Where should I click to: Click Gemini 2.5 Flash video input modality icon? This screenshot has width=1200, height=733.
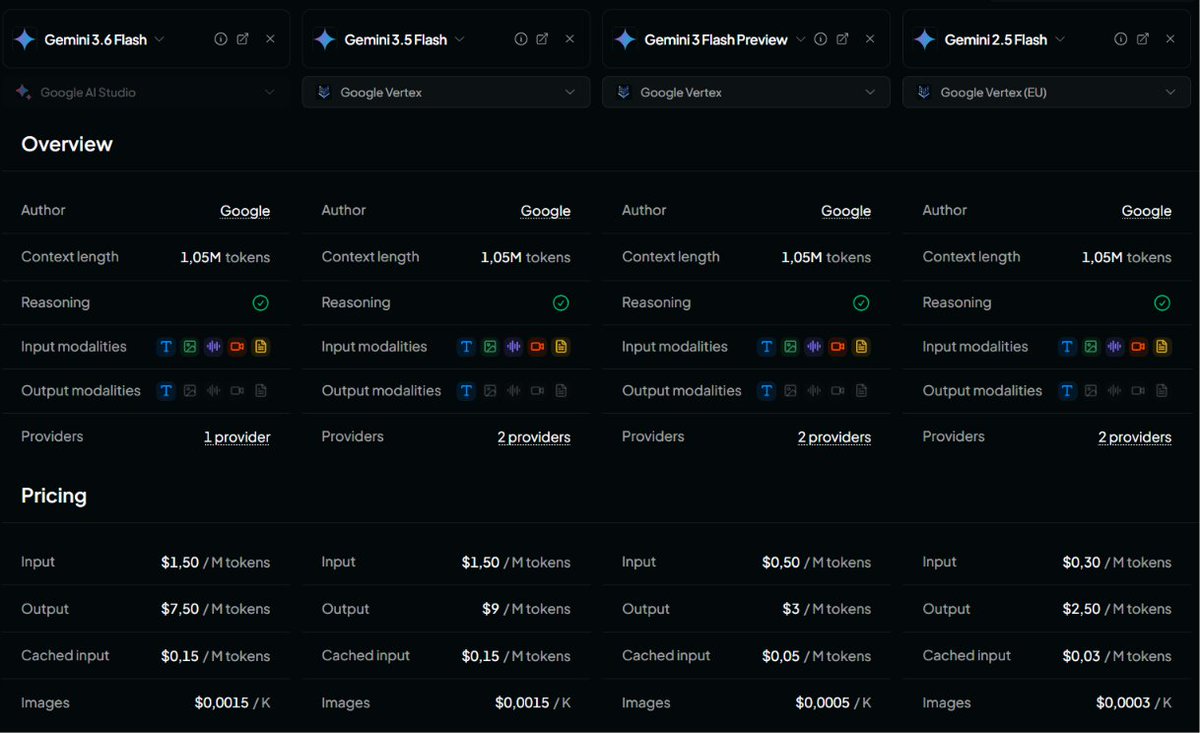(1138, 347)
